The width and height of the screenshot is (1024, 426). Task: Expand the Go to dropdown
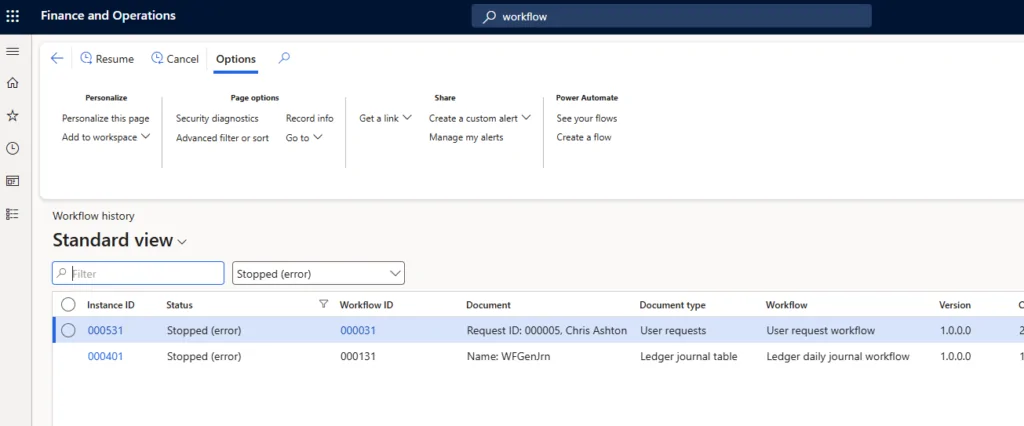coord(304,138)
